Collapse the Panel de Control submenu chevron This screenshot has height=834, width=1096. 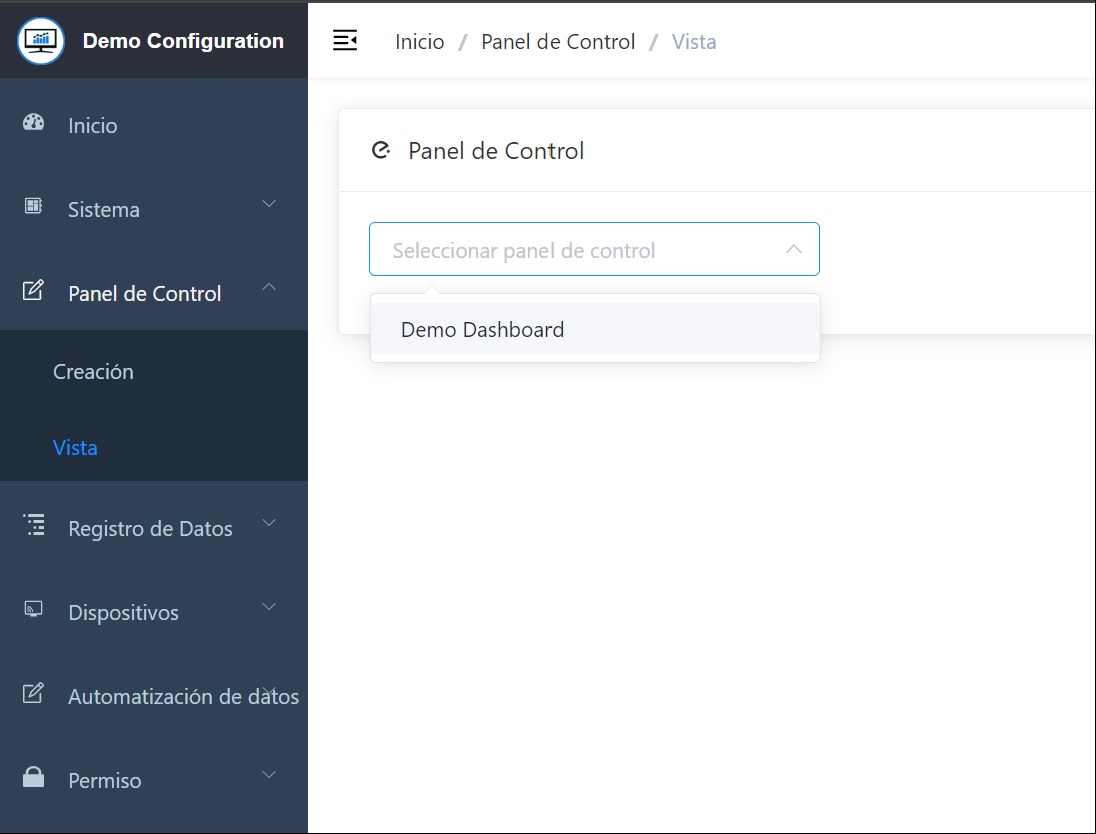(269, 288)
